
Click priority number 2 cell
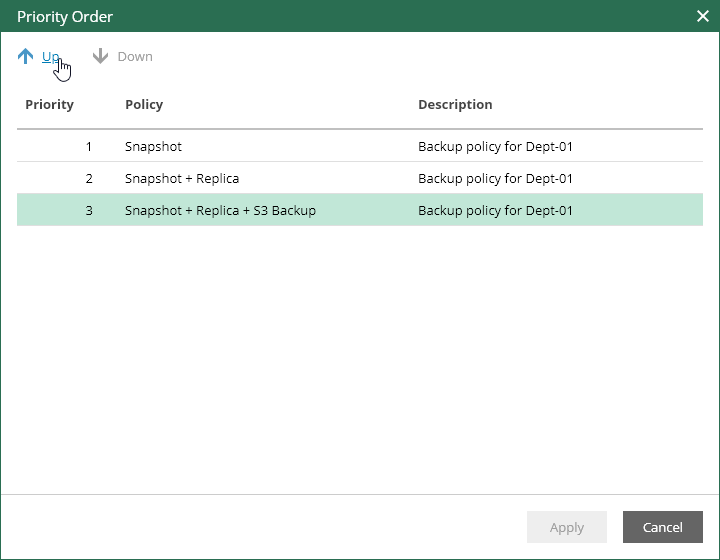89,179
